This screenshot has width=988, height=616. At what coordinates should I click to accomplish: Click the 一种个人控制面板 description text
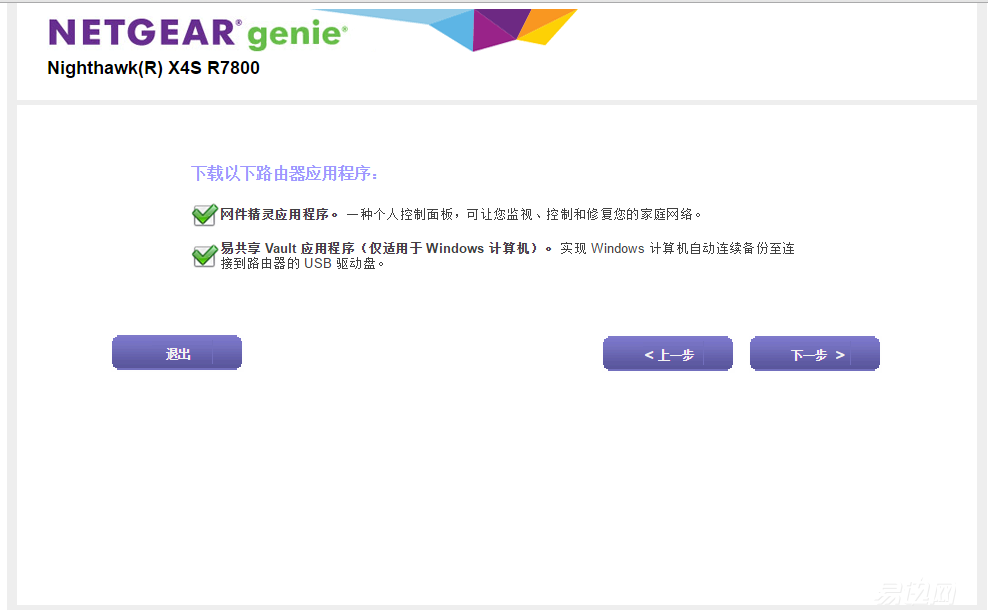click(x=524, y=215)
